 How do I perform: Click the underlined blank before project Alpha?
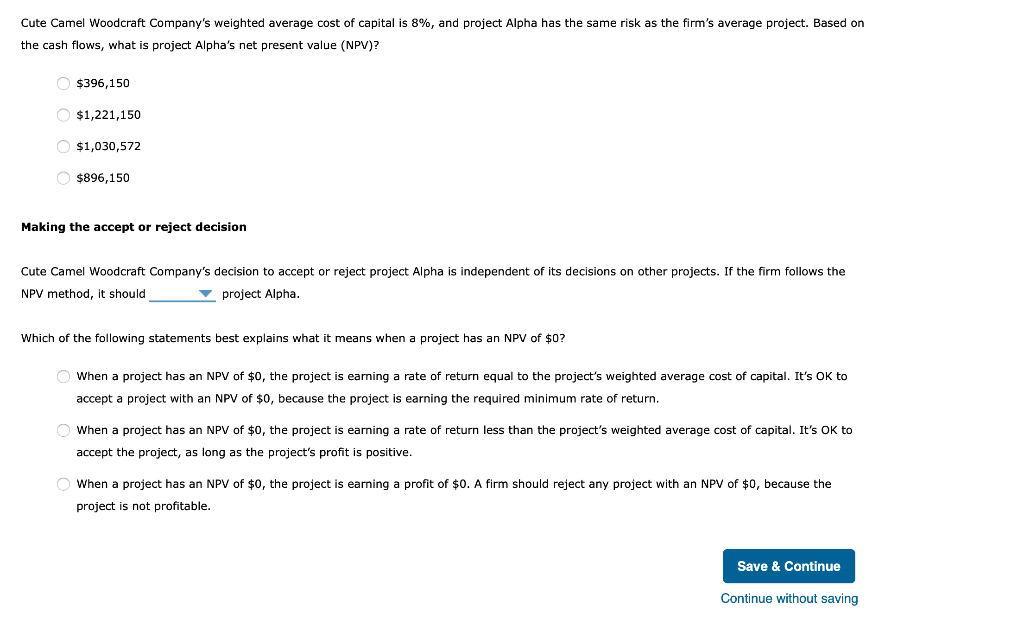click(170, 294)
